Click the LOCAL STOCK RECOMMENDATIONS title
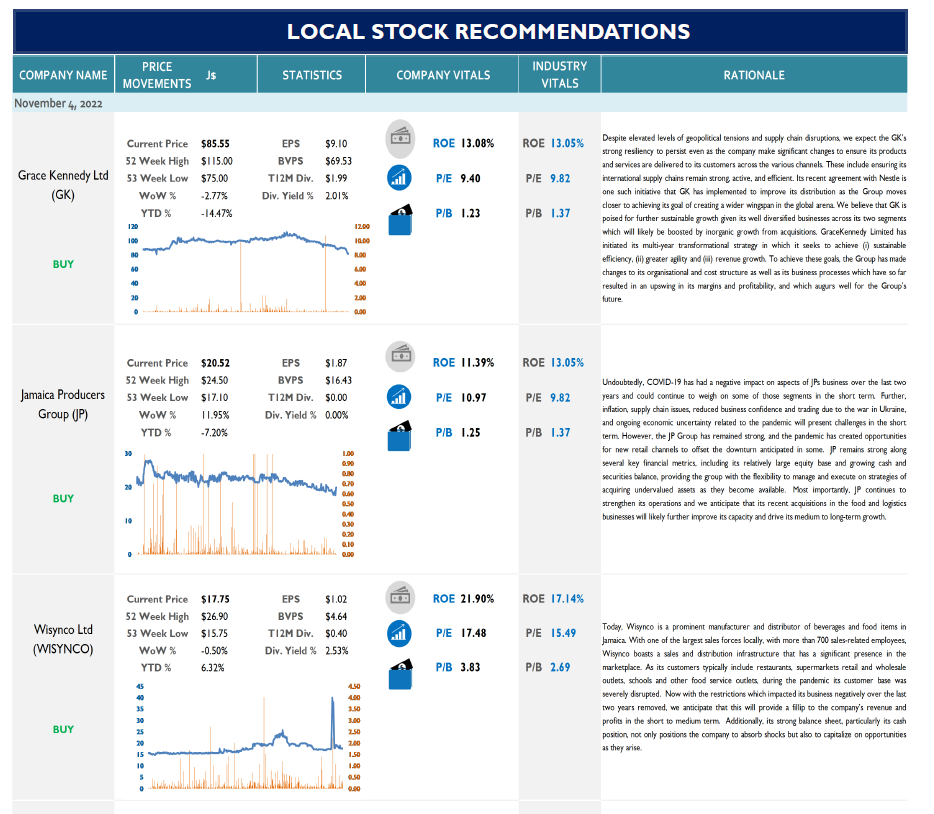934x814 pixels. tap(488, 32)
